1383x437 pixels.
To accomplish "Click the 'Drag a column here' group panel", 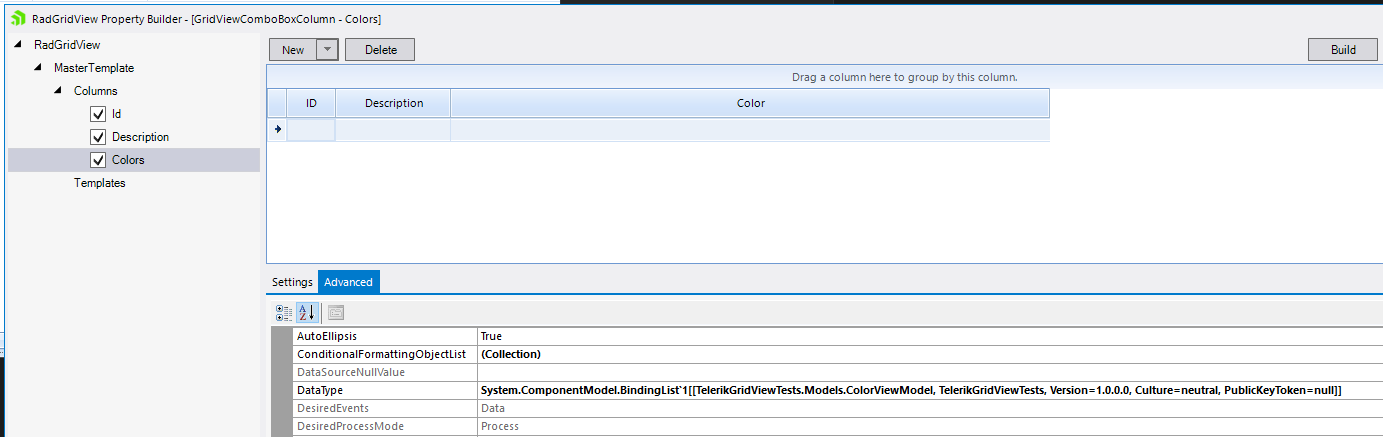I will tap(825, 77).
